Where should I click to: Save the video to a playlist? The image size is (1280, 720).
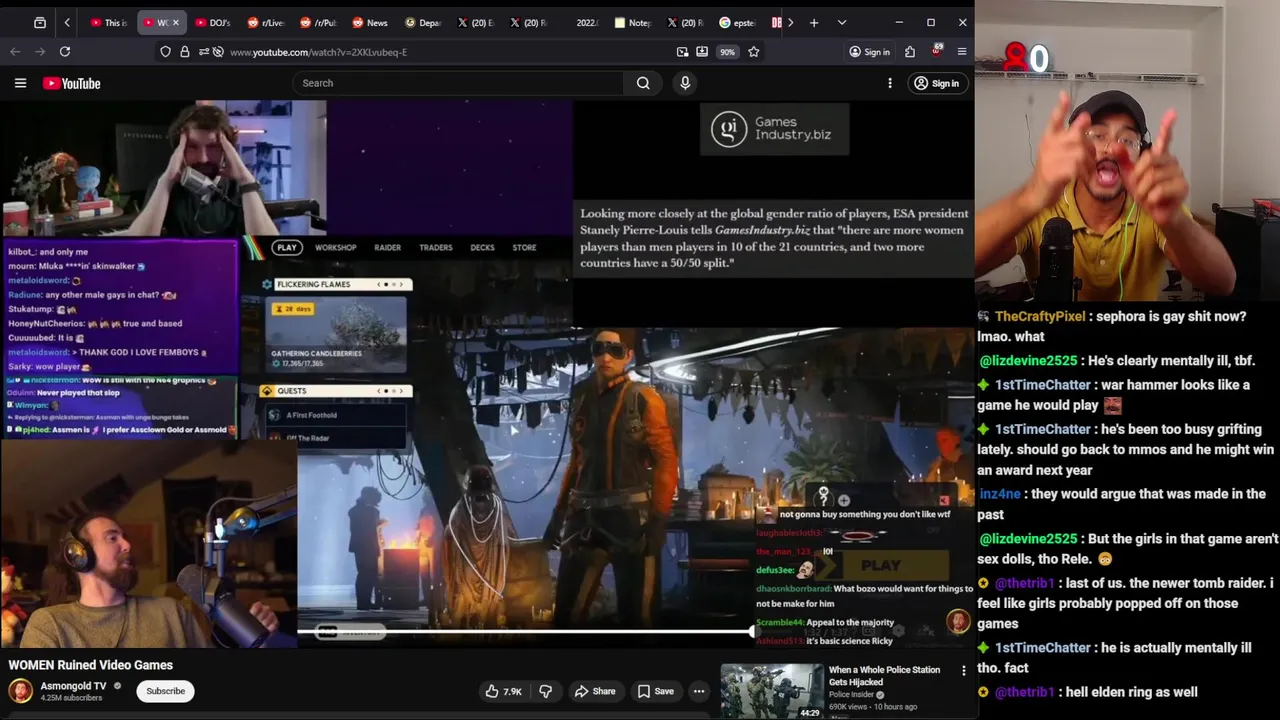pyautogui.click(x=656, y=691)
